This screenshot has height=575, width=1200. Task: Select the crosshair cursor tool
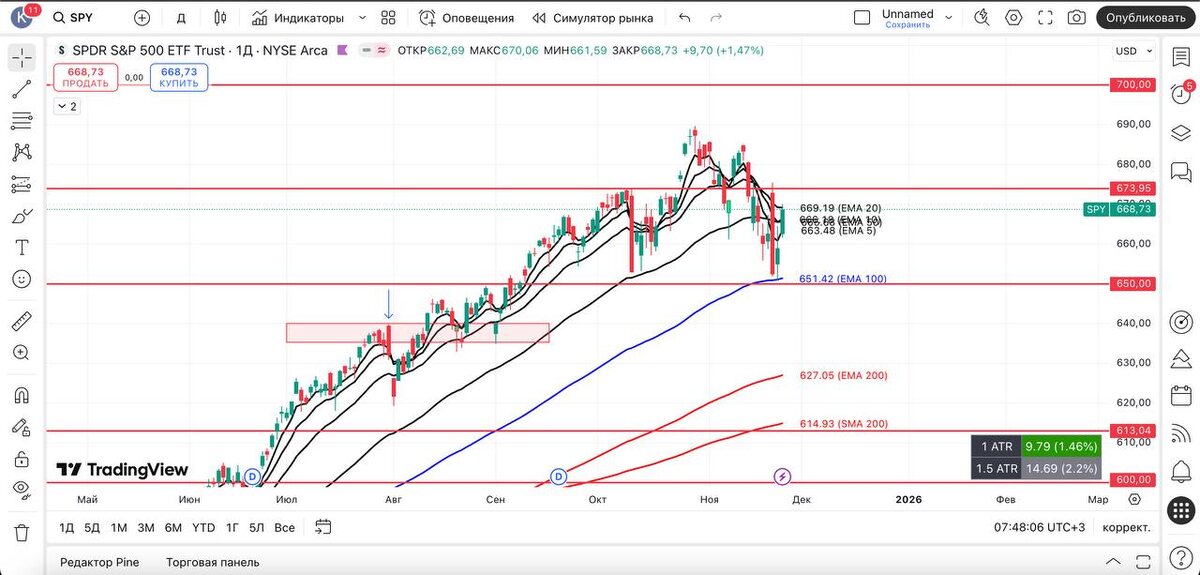(x=21, y=59)
